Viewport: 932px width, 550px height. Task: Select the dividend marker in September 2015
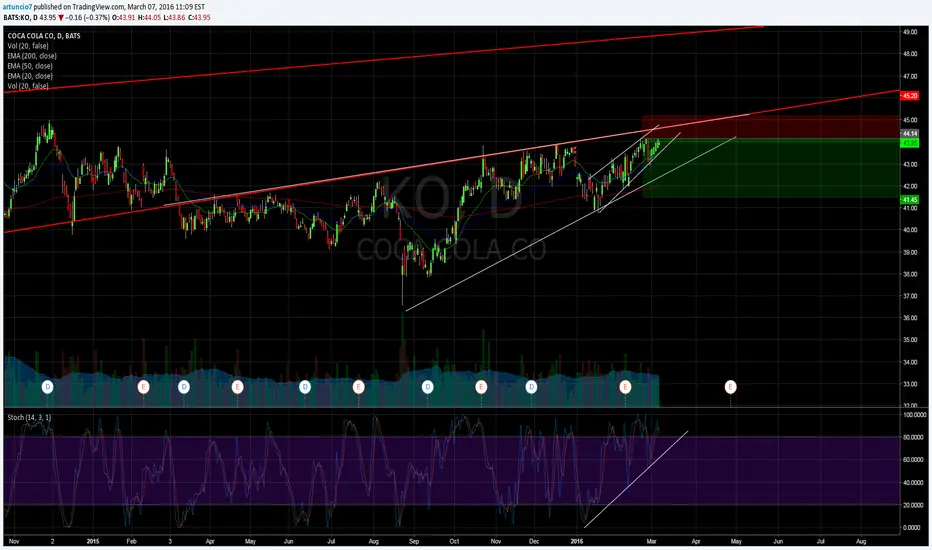click(427, 387)
